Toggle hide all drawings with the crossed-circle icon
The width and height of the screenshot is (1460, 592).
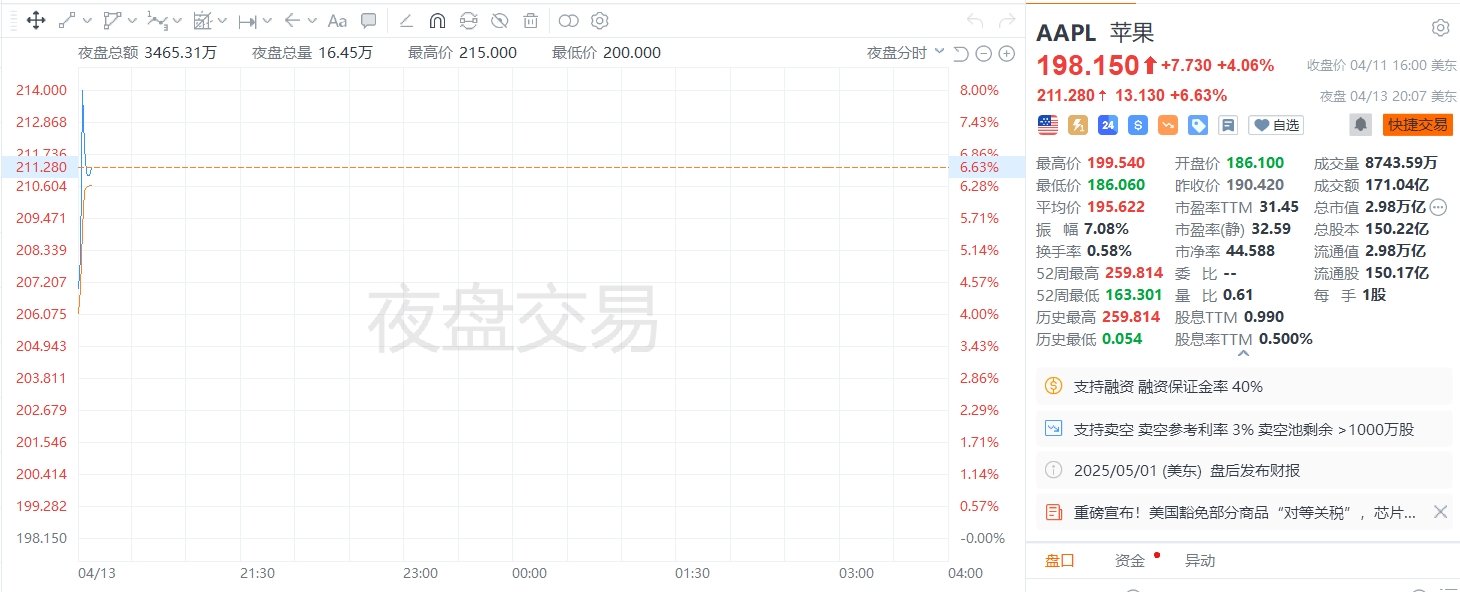[500, 20]
